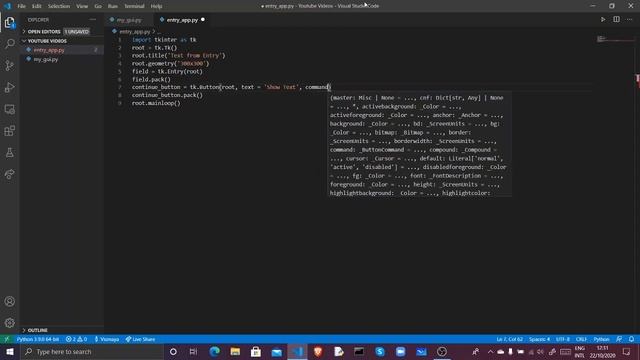This screenshot has width=640, height=360.
Task: Select Python interpreter in status bar
Action: tap(38, 339)
